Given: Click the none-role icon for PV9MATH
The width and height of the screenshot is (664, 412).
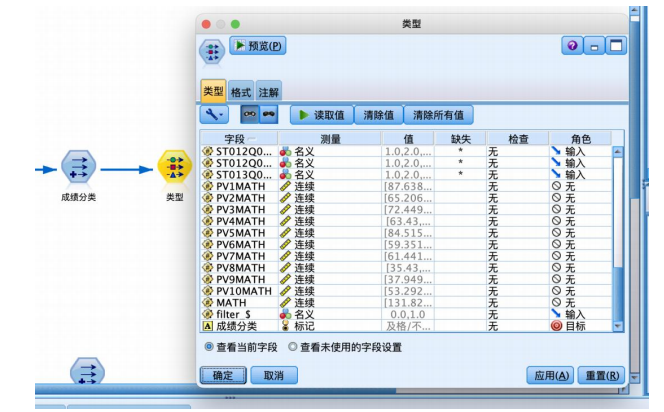Looking at the screenshot, I should pyautogui.click(x=556, y=279).
